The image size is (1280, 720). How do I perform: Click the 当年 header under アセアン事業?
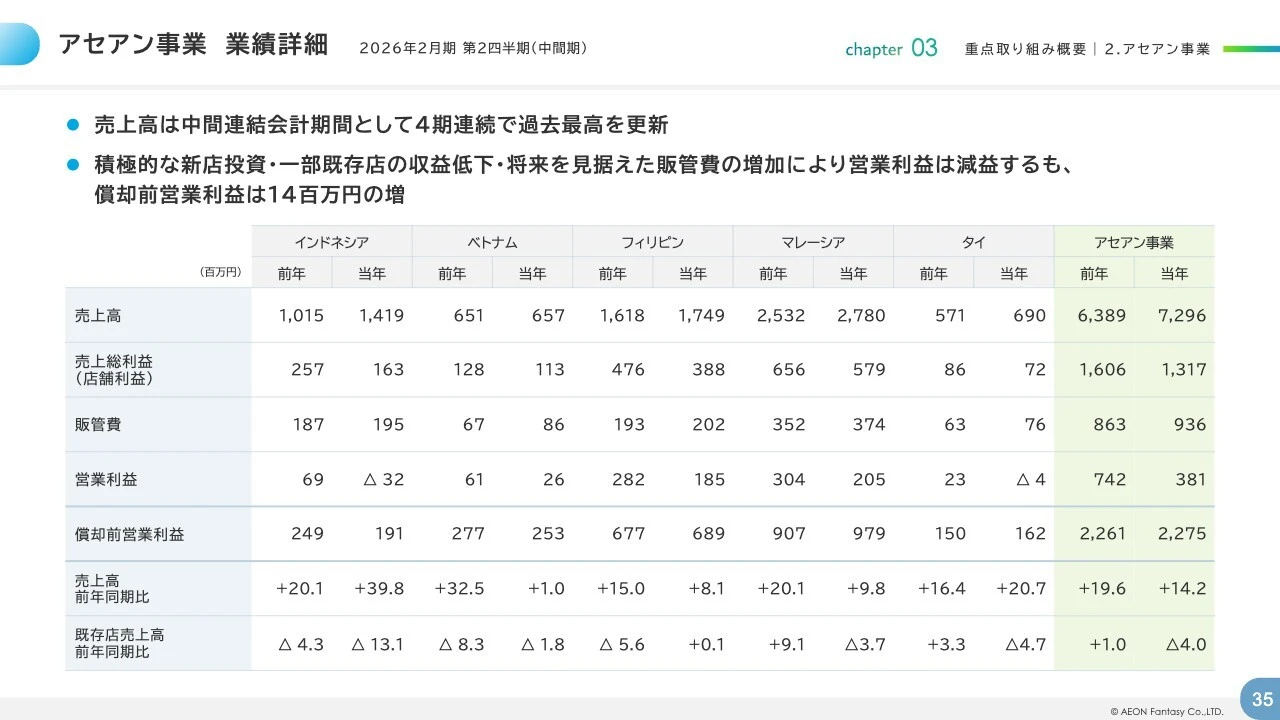pyautogui.click(x=1174, y=272)
